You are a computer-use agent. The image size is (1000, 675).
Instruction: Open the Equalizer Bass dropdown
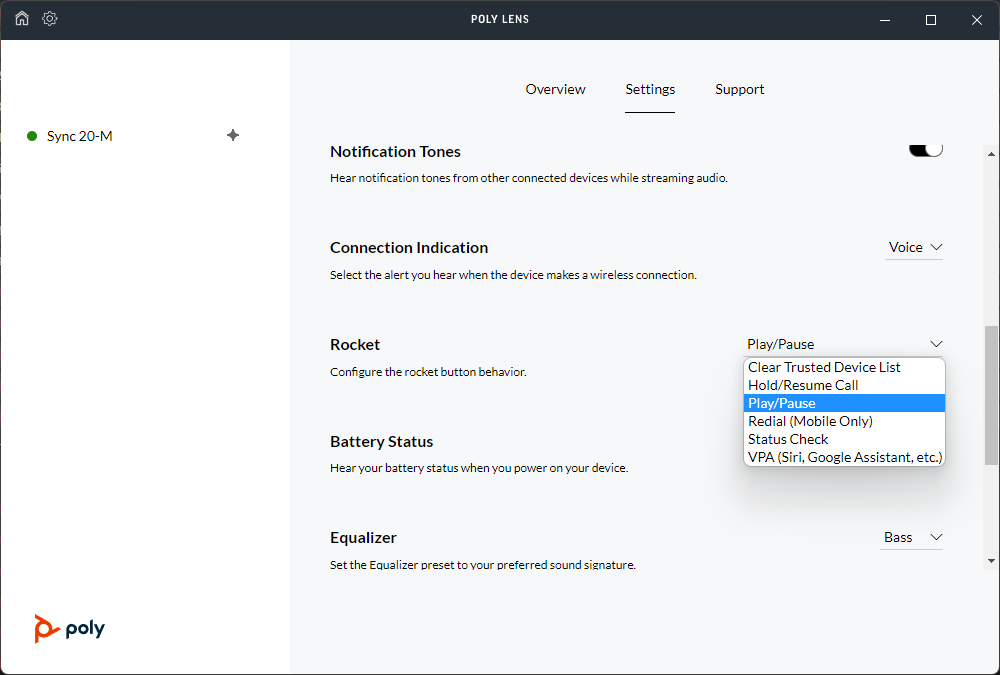click(x=912, y=537)
